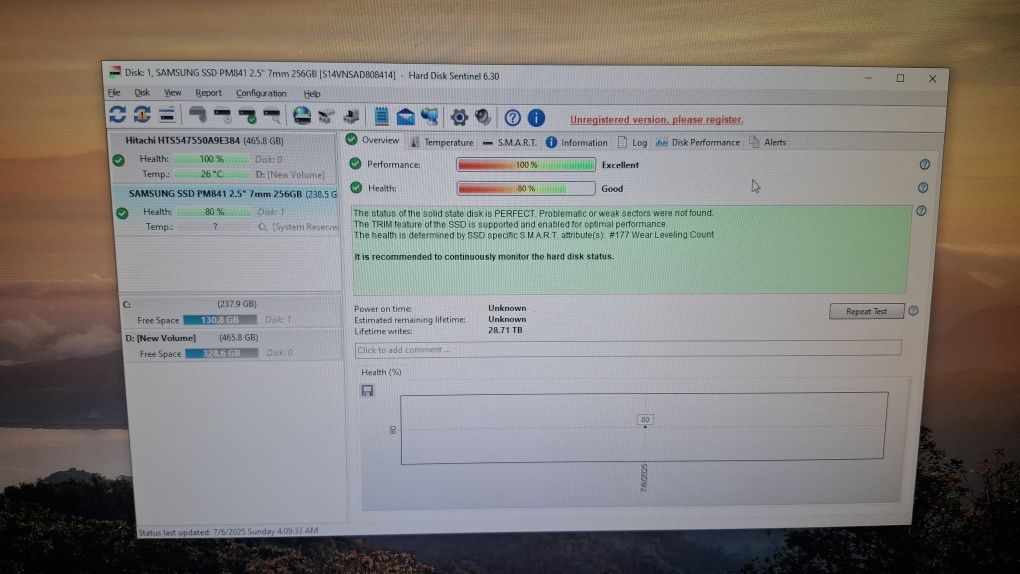Click green check icon beside Samsung Health
This screenshot has height=574, width=1020.
tap(122, 213)
